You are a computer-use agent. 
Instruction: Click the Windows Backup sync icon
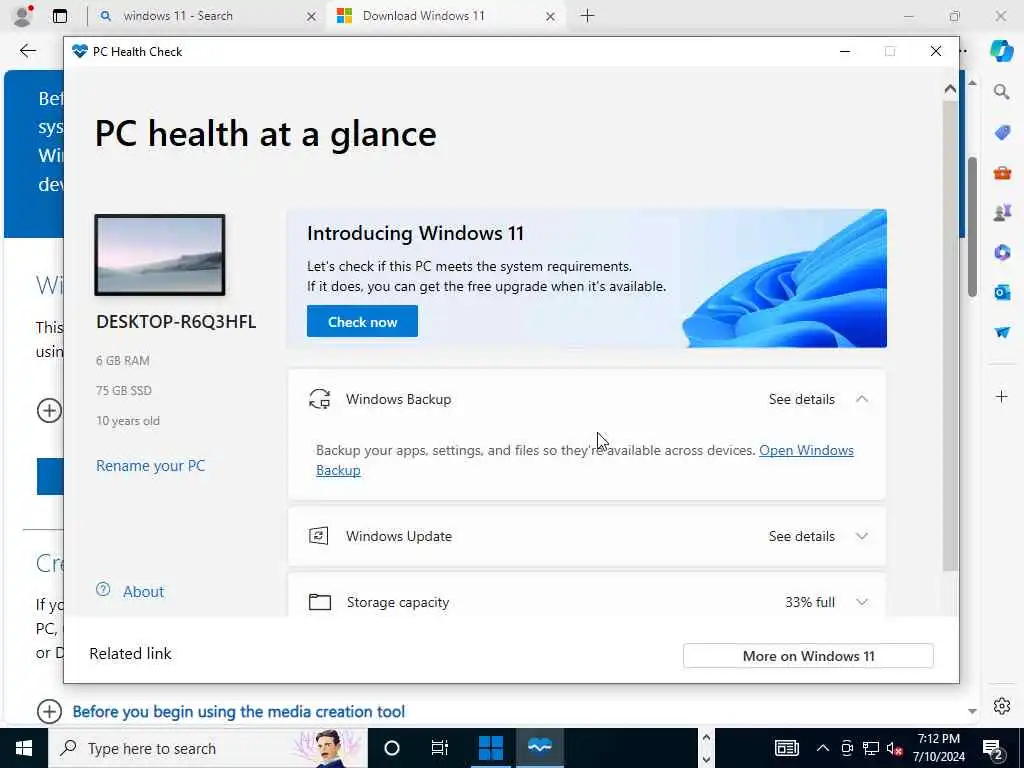pyautogui.click(x=319, y=399)
